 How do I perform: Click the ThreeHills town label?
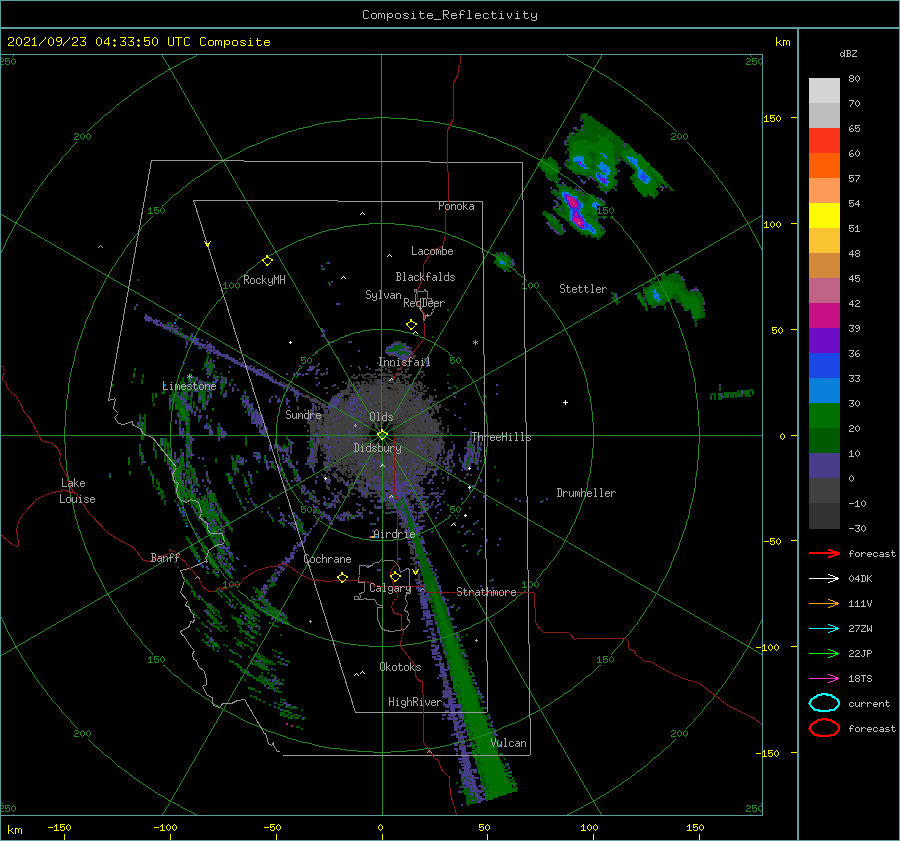[x=501, y=437]
